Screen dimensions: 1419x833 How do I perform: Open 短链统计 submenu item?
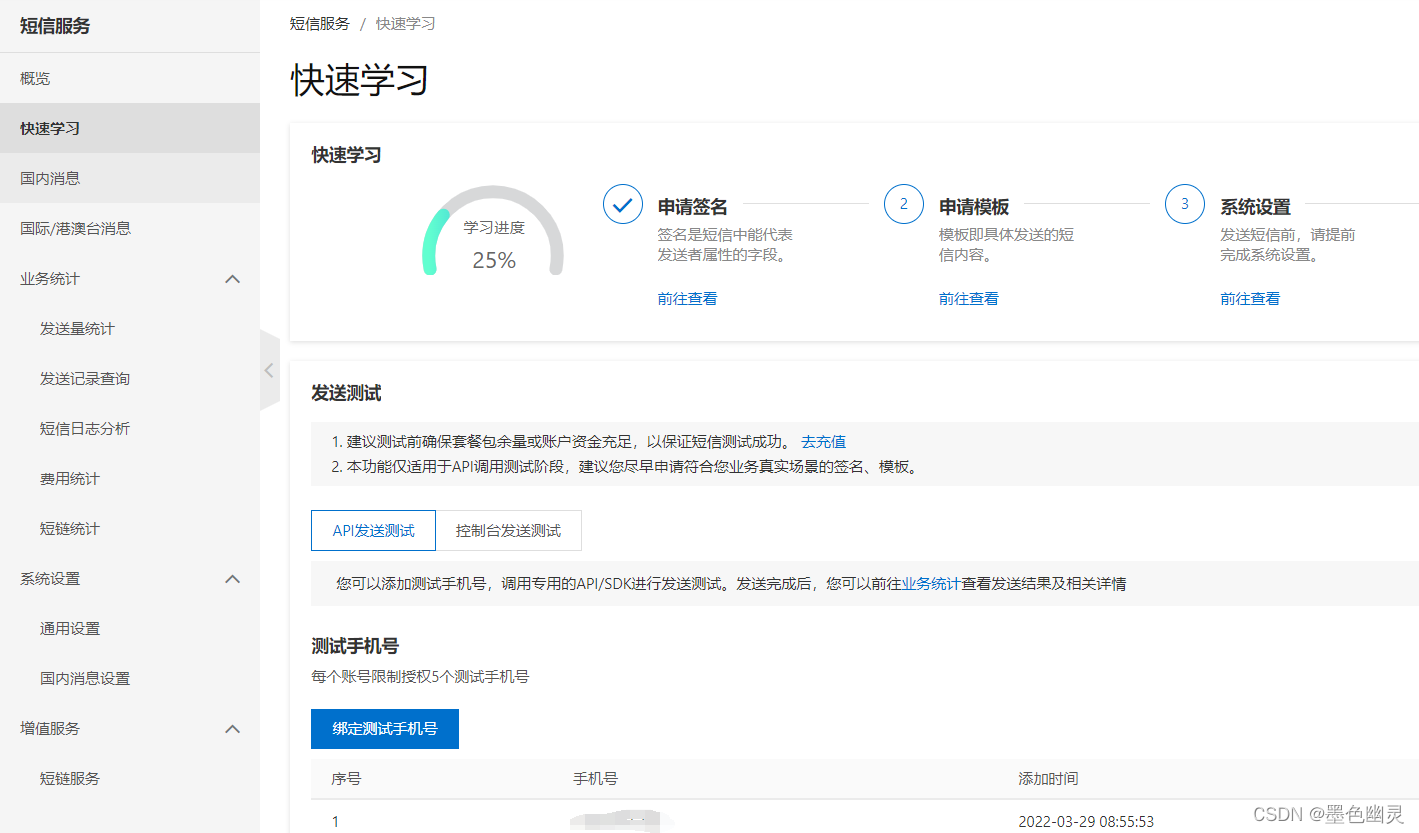tap(130, 528)
